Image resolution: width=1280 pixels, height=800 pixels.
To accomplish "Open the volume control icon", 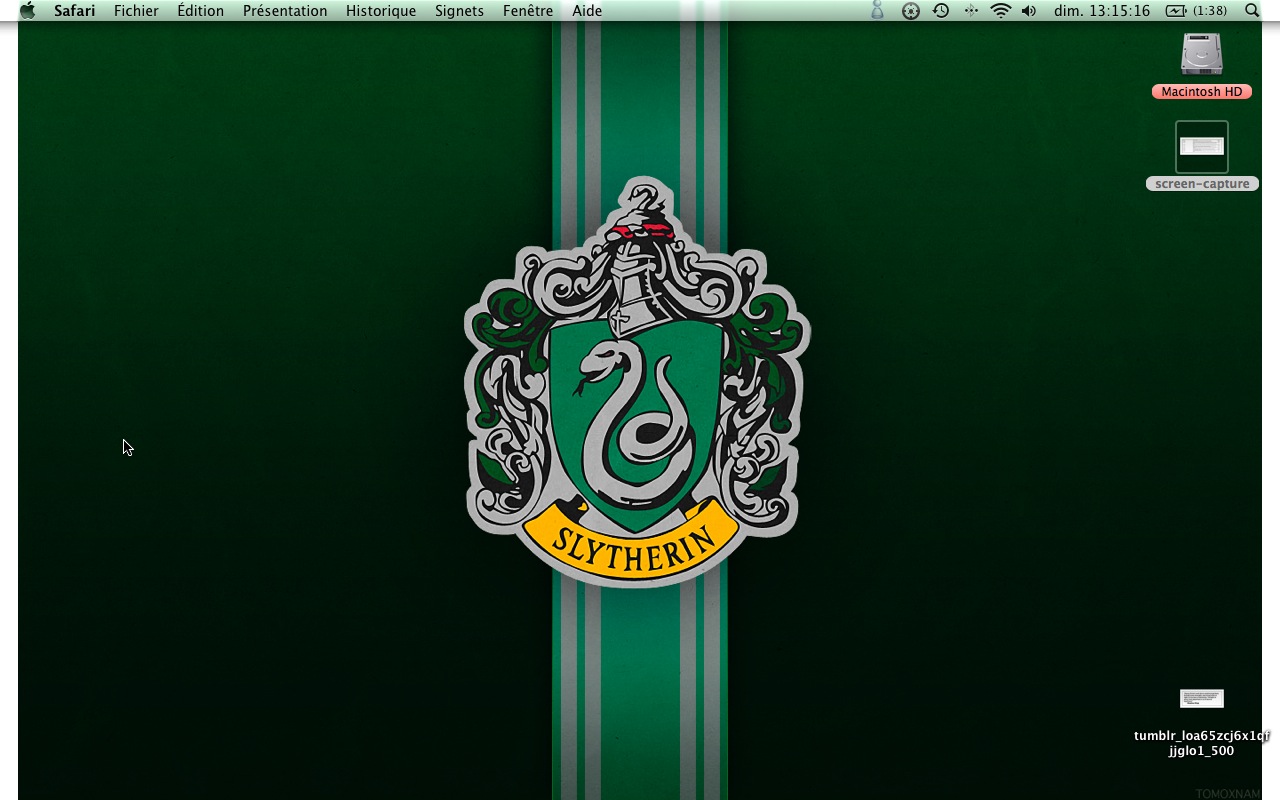I will 1029,11.
